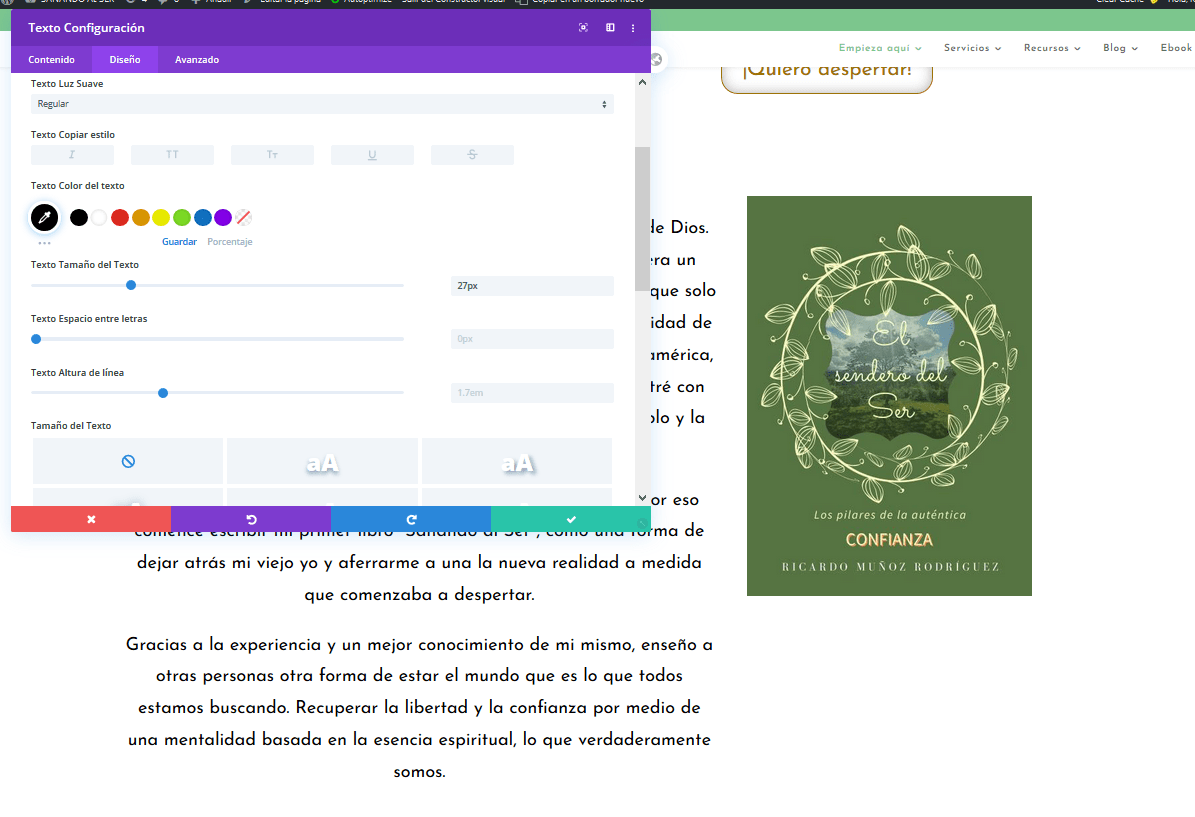Expand the three dots below the color picker
This screenshot has height=817, width=1195.
[x=44, y=243]
